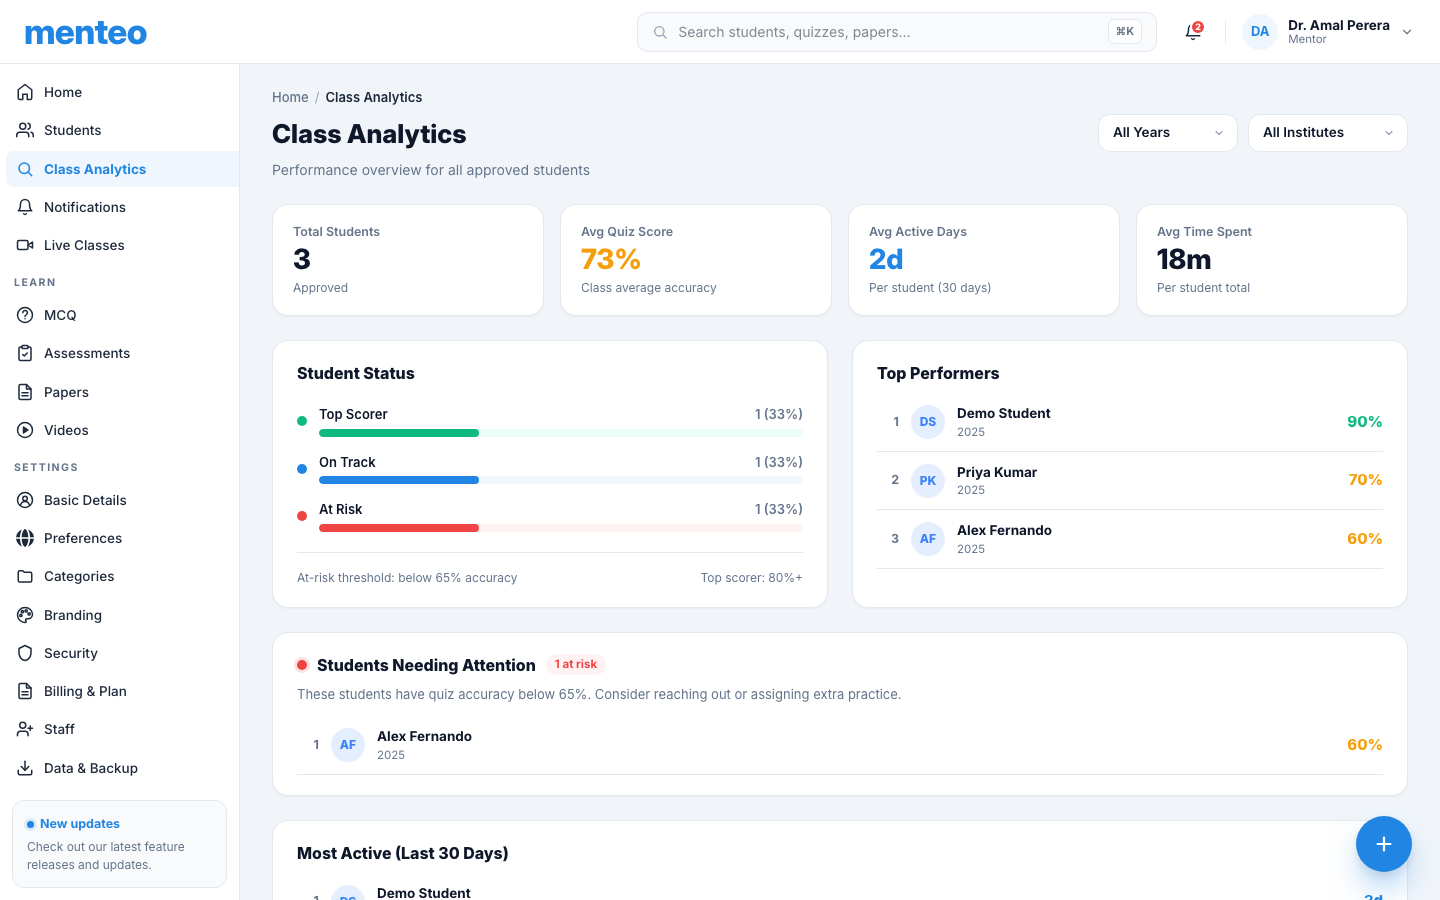The width and height of the screenshot is (1440, 900).
Task: Open the header notification bell with badge
Action: (1193, 32)
